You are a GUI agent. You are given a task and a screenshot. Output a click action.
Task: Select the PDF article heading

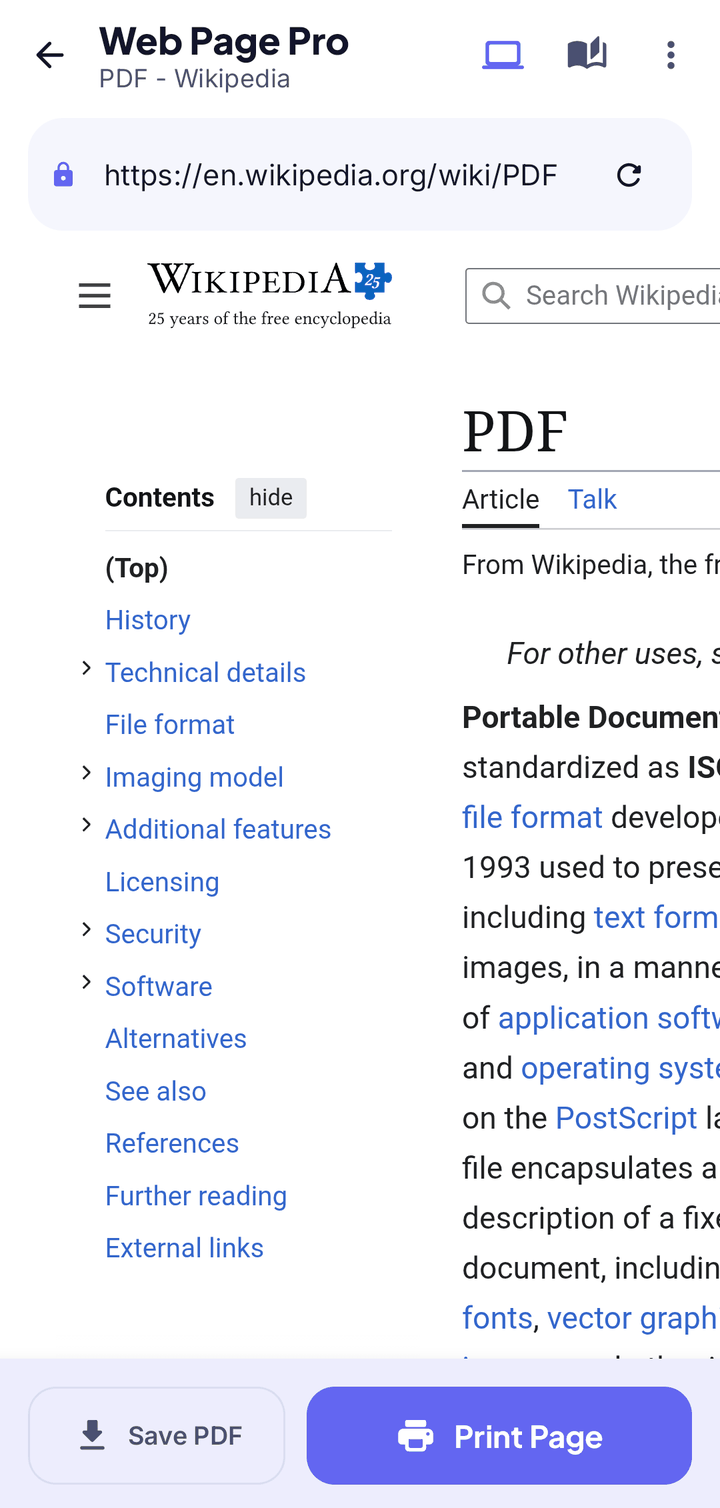[x=515, y=431]
